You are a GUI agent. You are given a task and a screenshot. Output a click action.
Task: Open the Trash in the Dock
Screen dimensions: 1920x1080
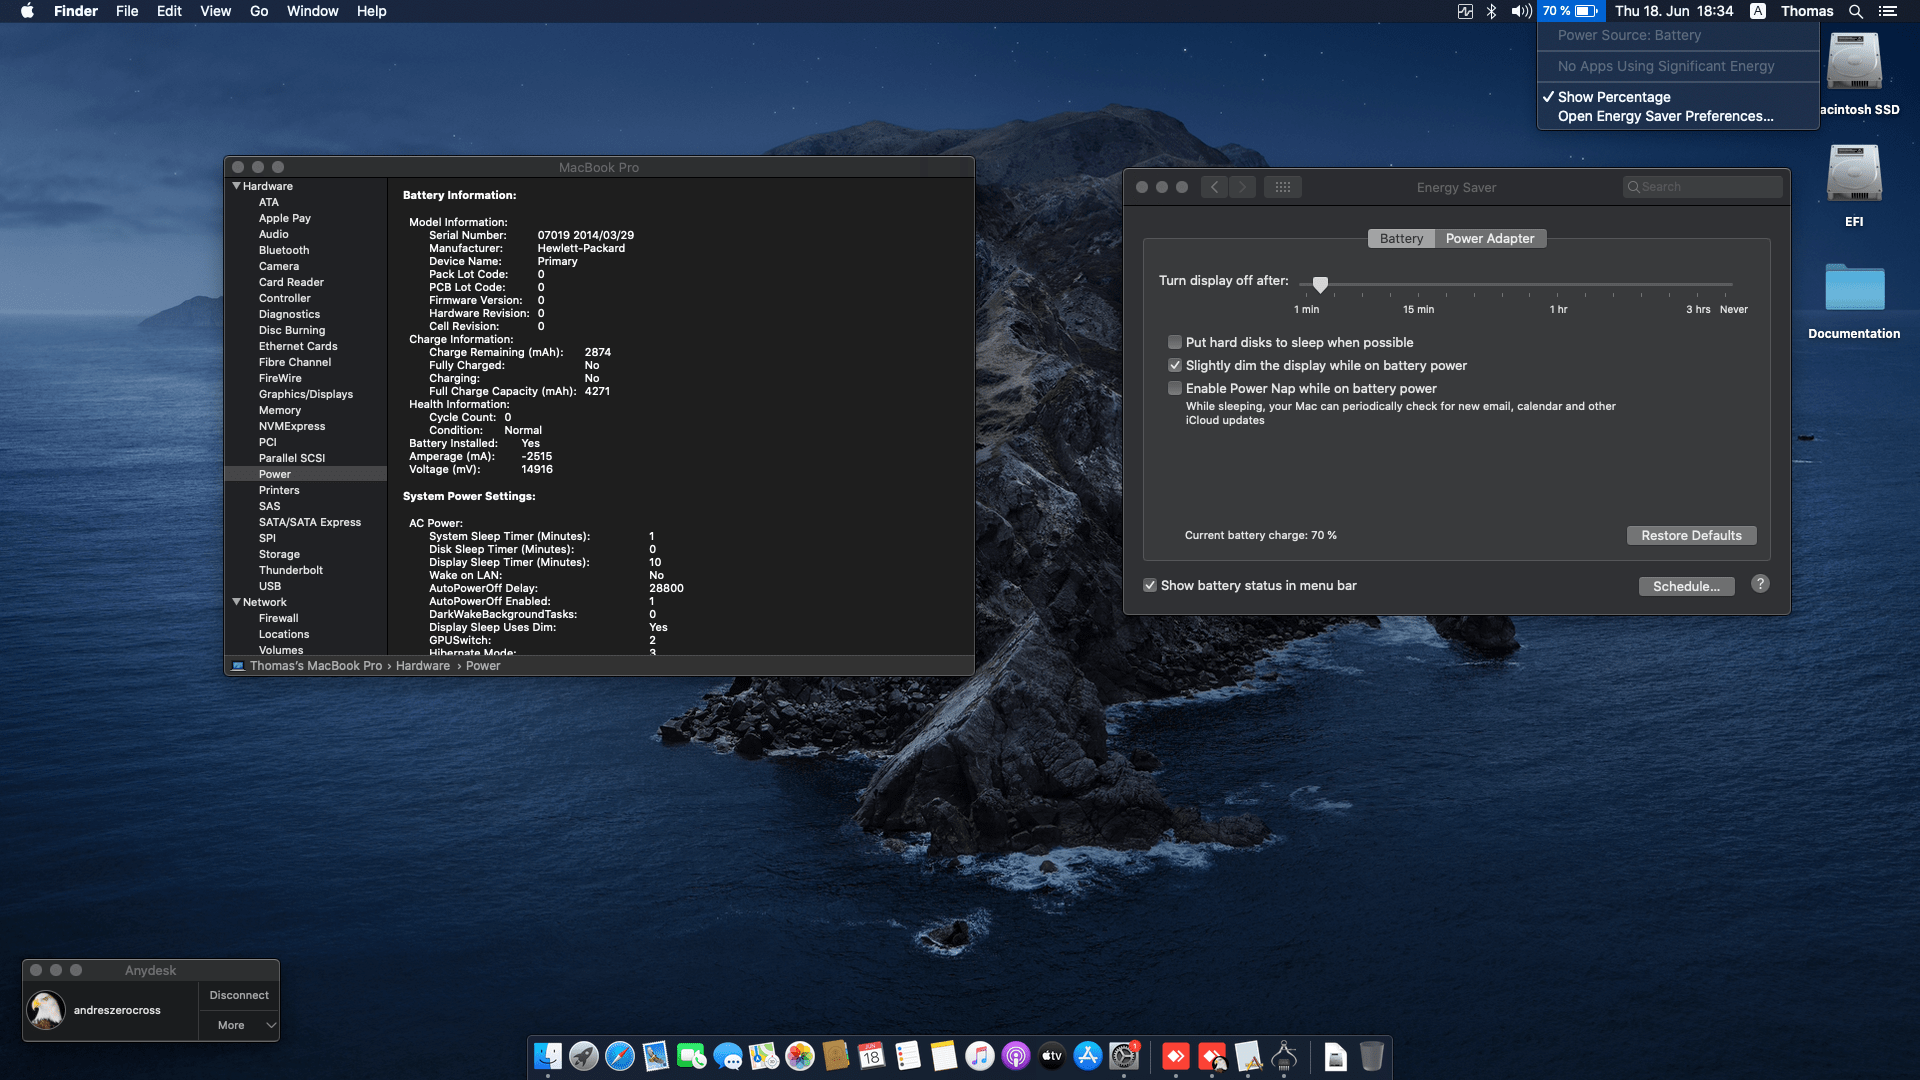[1372, 1056]
